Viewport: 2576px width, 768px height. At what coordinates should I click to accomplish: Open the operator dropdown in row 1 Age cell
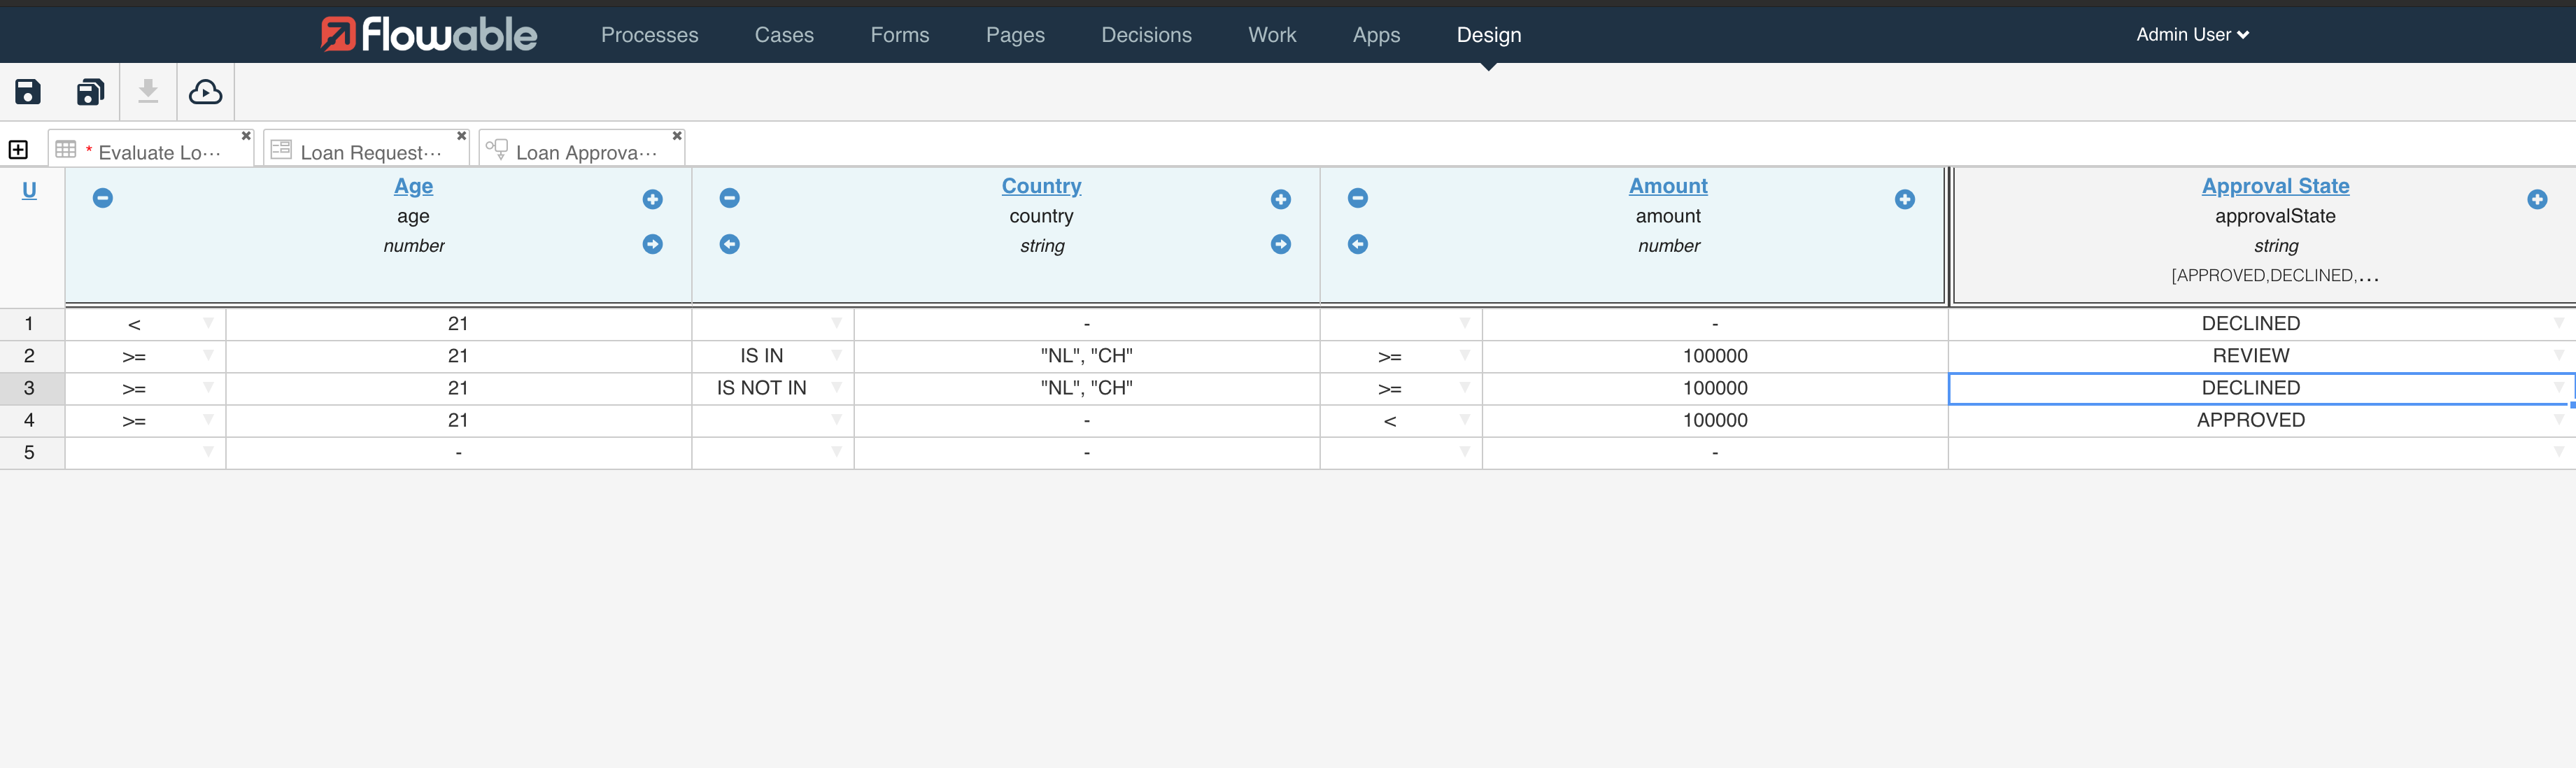point(207,323)
